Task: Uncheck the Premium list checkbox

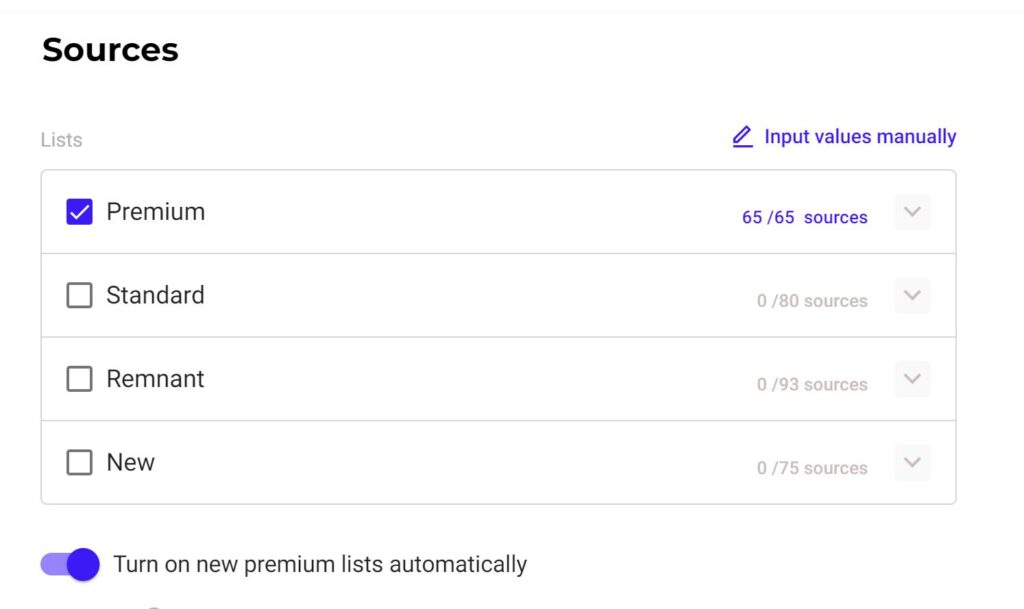Action: pos(79,211)
